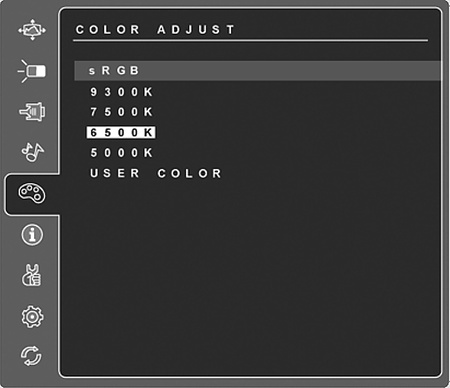Click the white selection box around 6500K
Screen dimensions: 450x388
(x=121, y=132)
